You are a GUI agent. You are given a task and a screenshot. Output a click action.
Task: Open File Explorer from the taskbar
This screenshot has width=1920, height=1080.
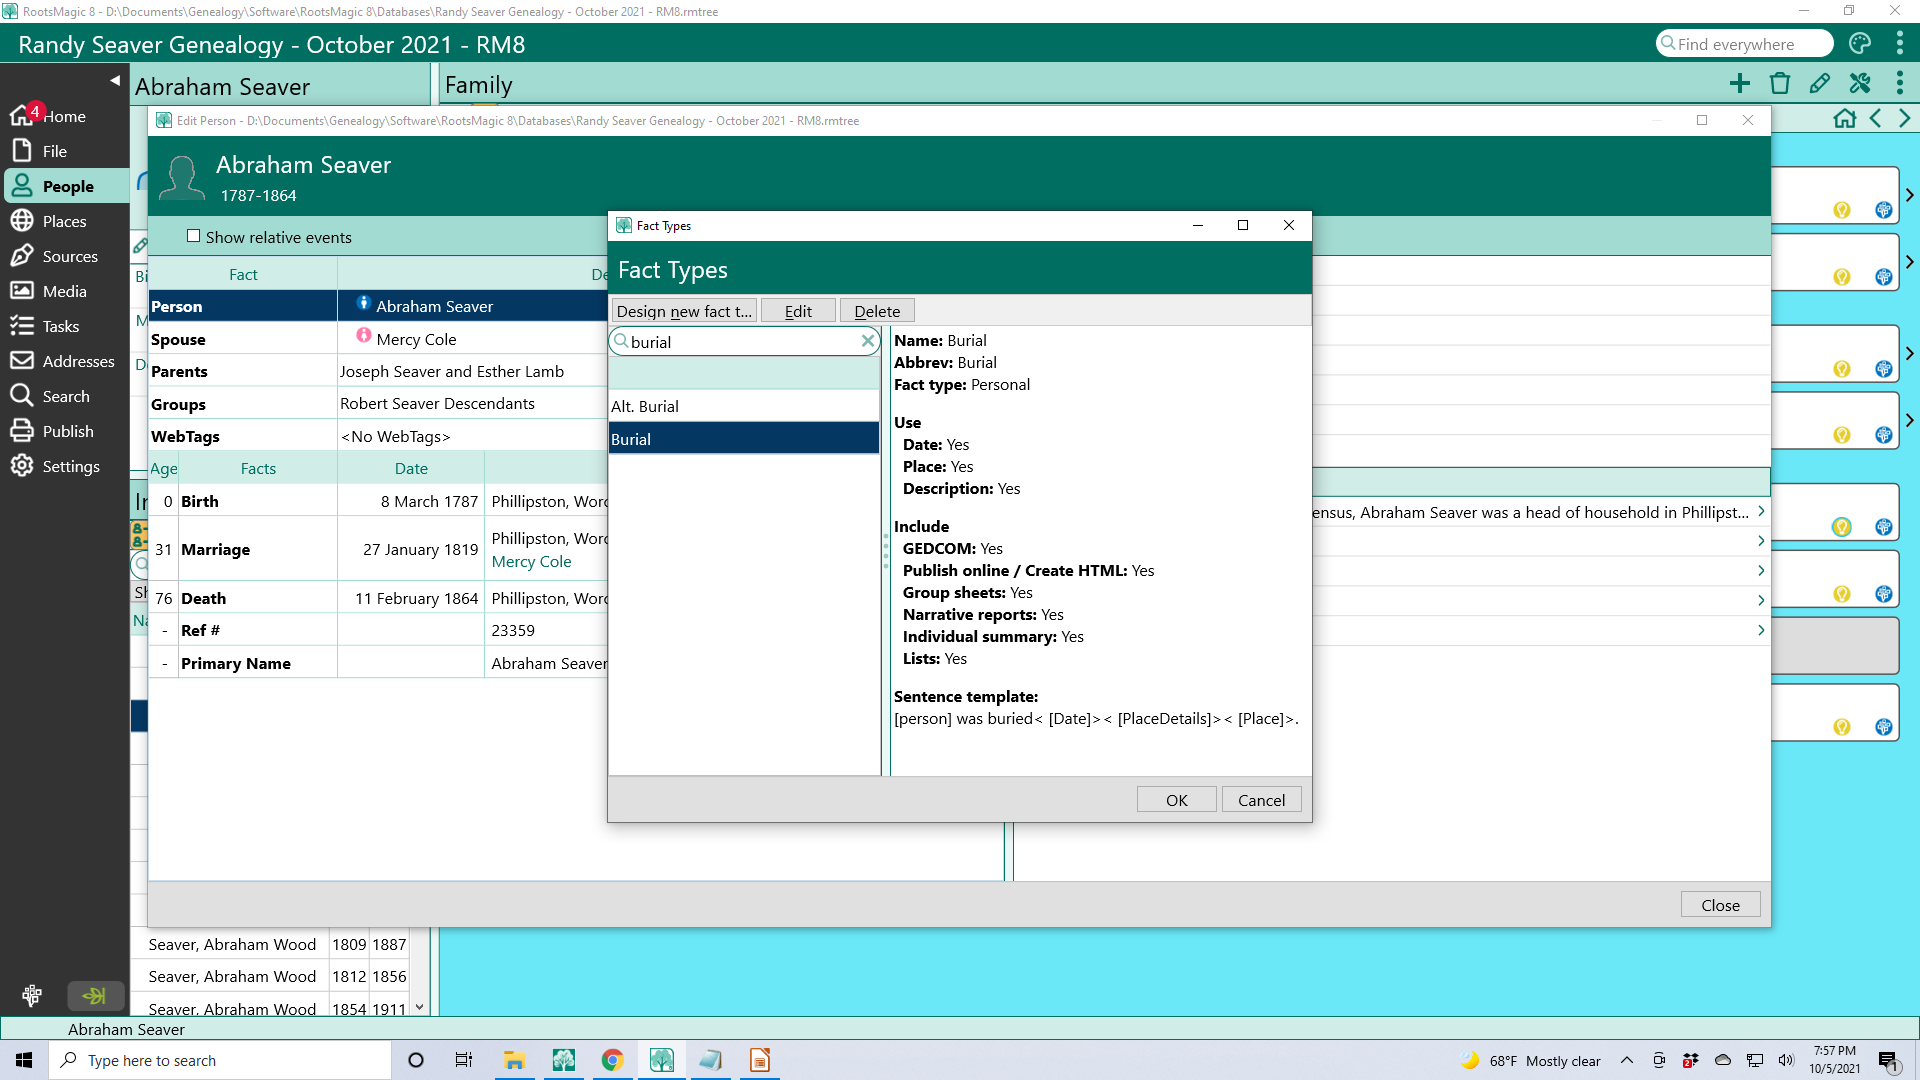(x=514, y=1060)
